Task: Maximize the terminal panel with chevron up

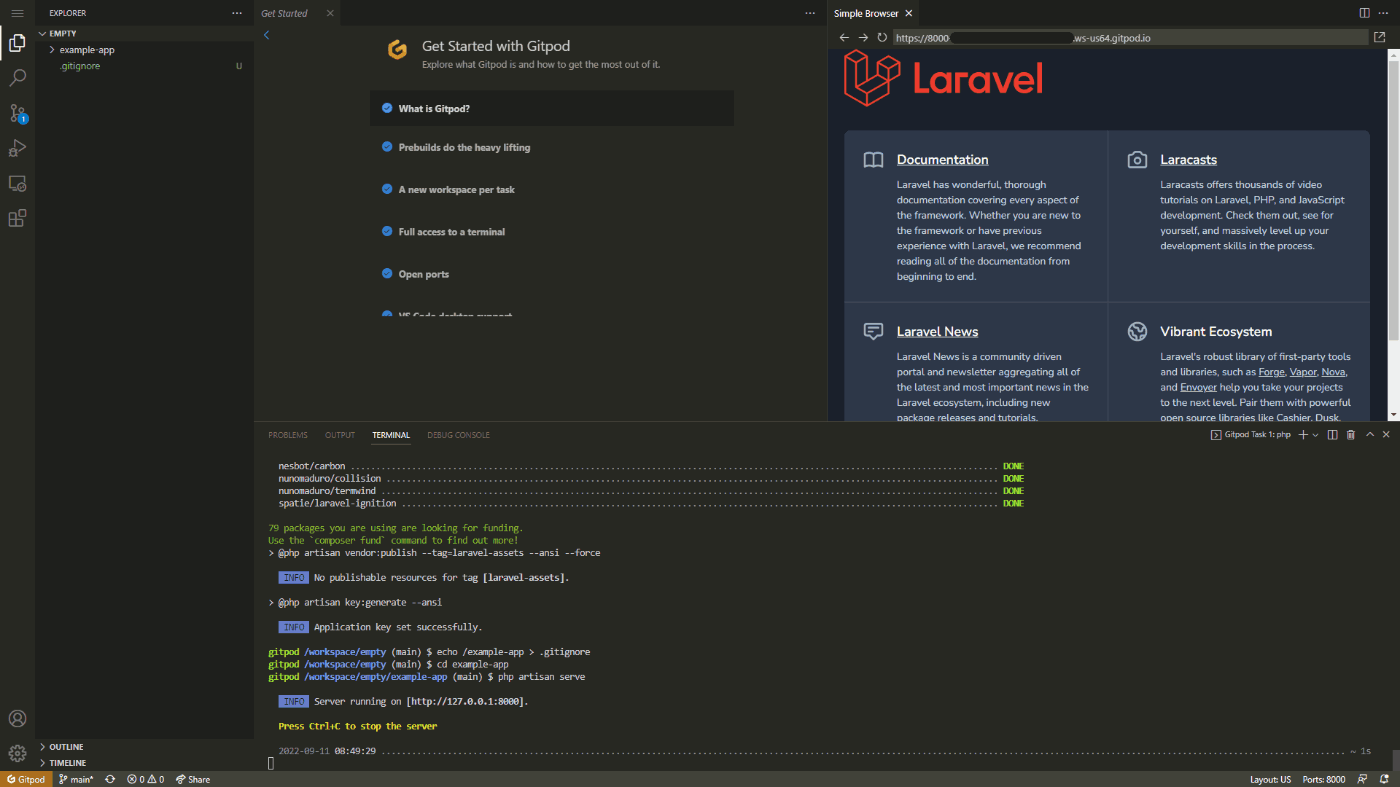Action: click(1370, 435)
